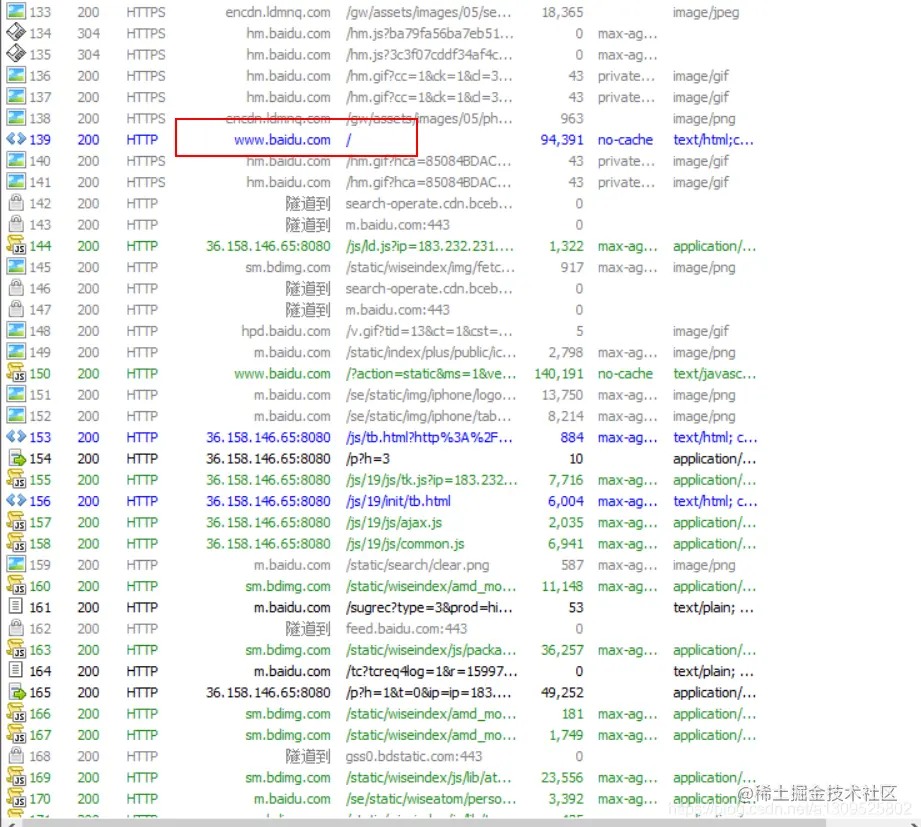Click body size 140,191

click(x=559, y=374)
